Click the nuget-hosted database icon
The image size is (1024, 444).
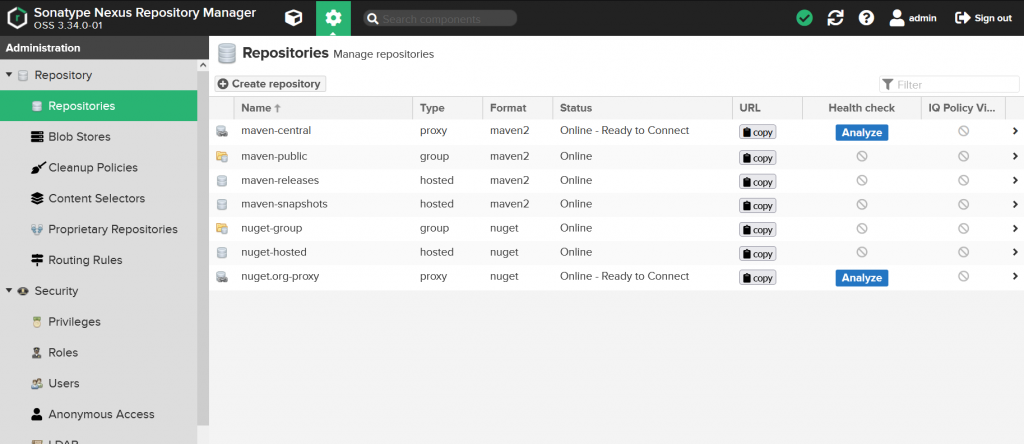(x=222, y=253)
